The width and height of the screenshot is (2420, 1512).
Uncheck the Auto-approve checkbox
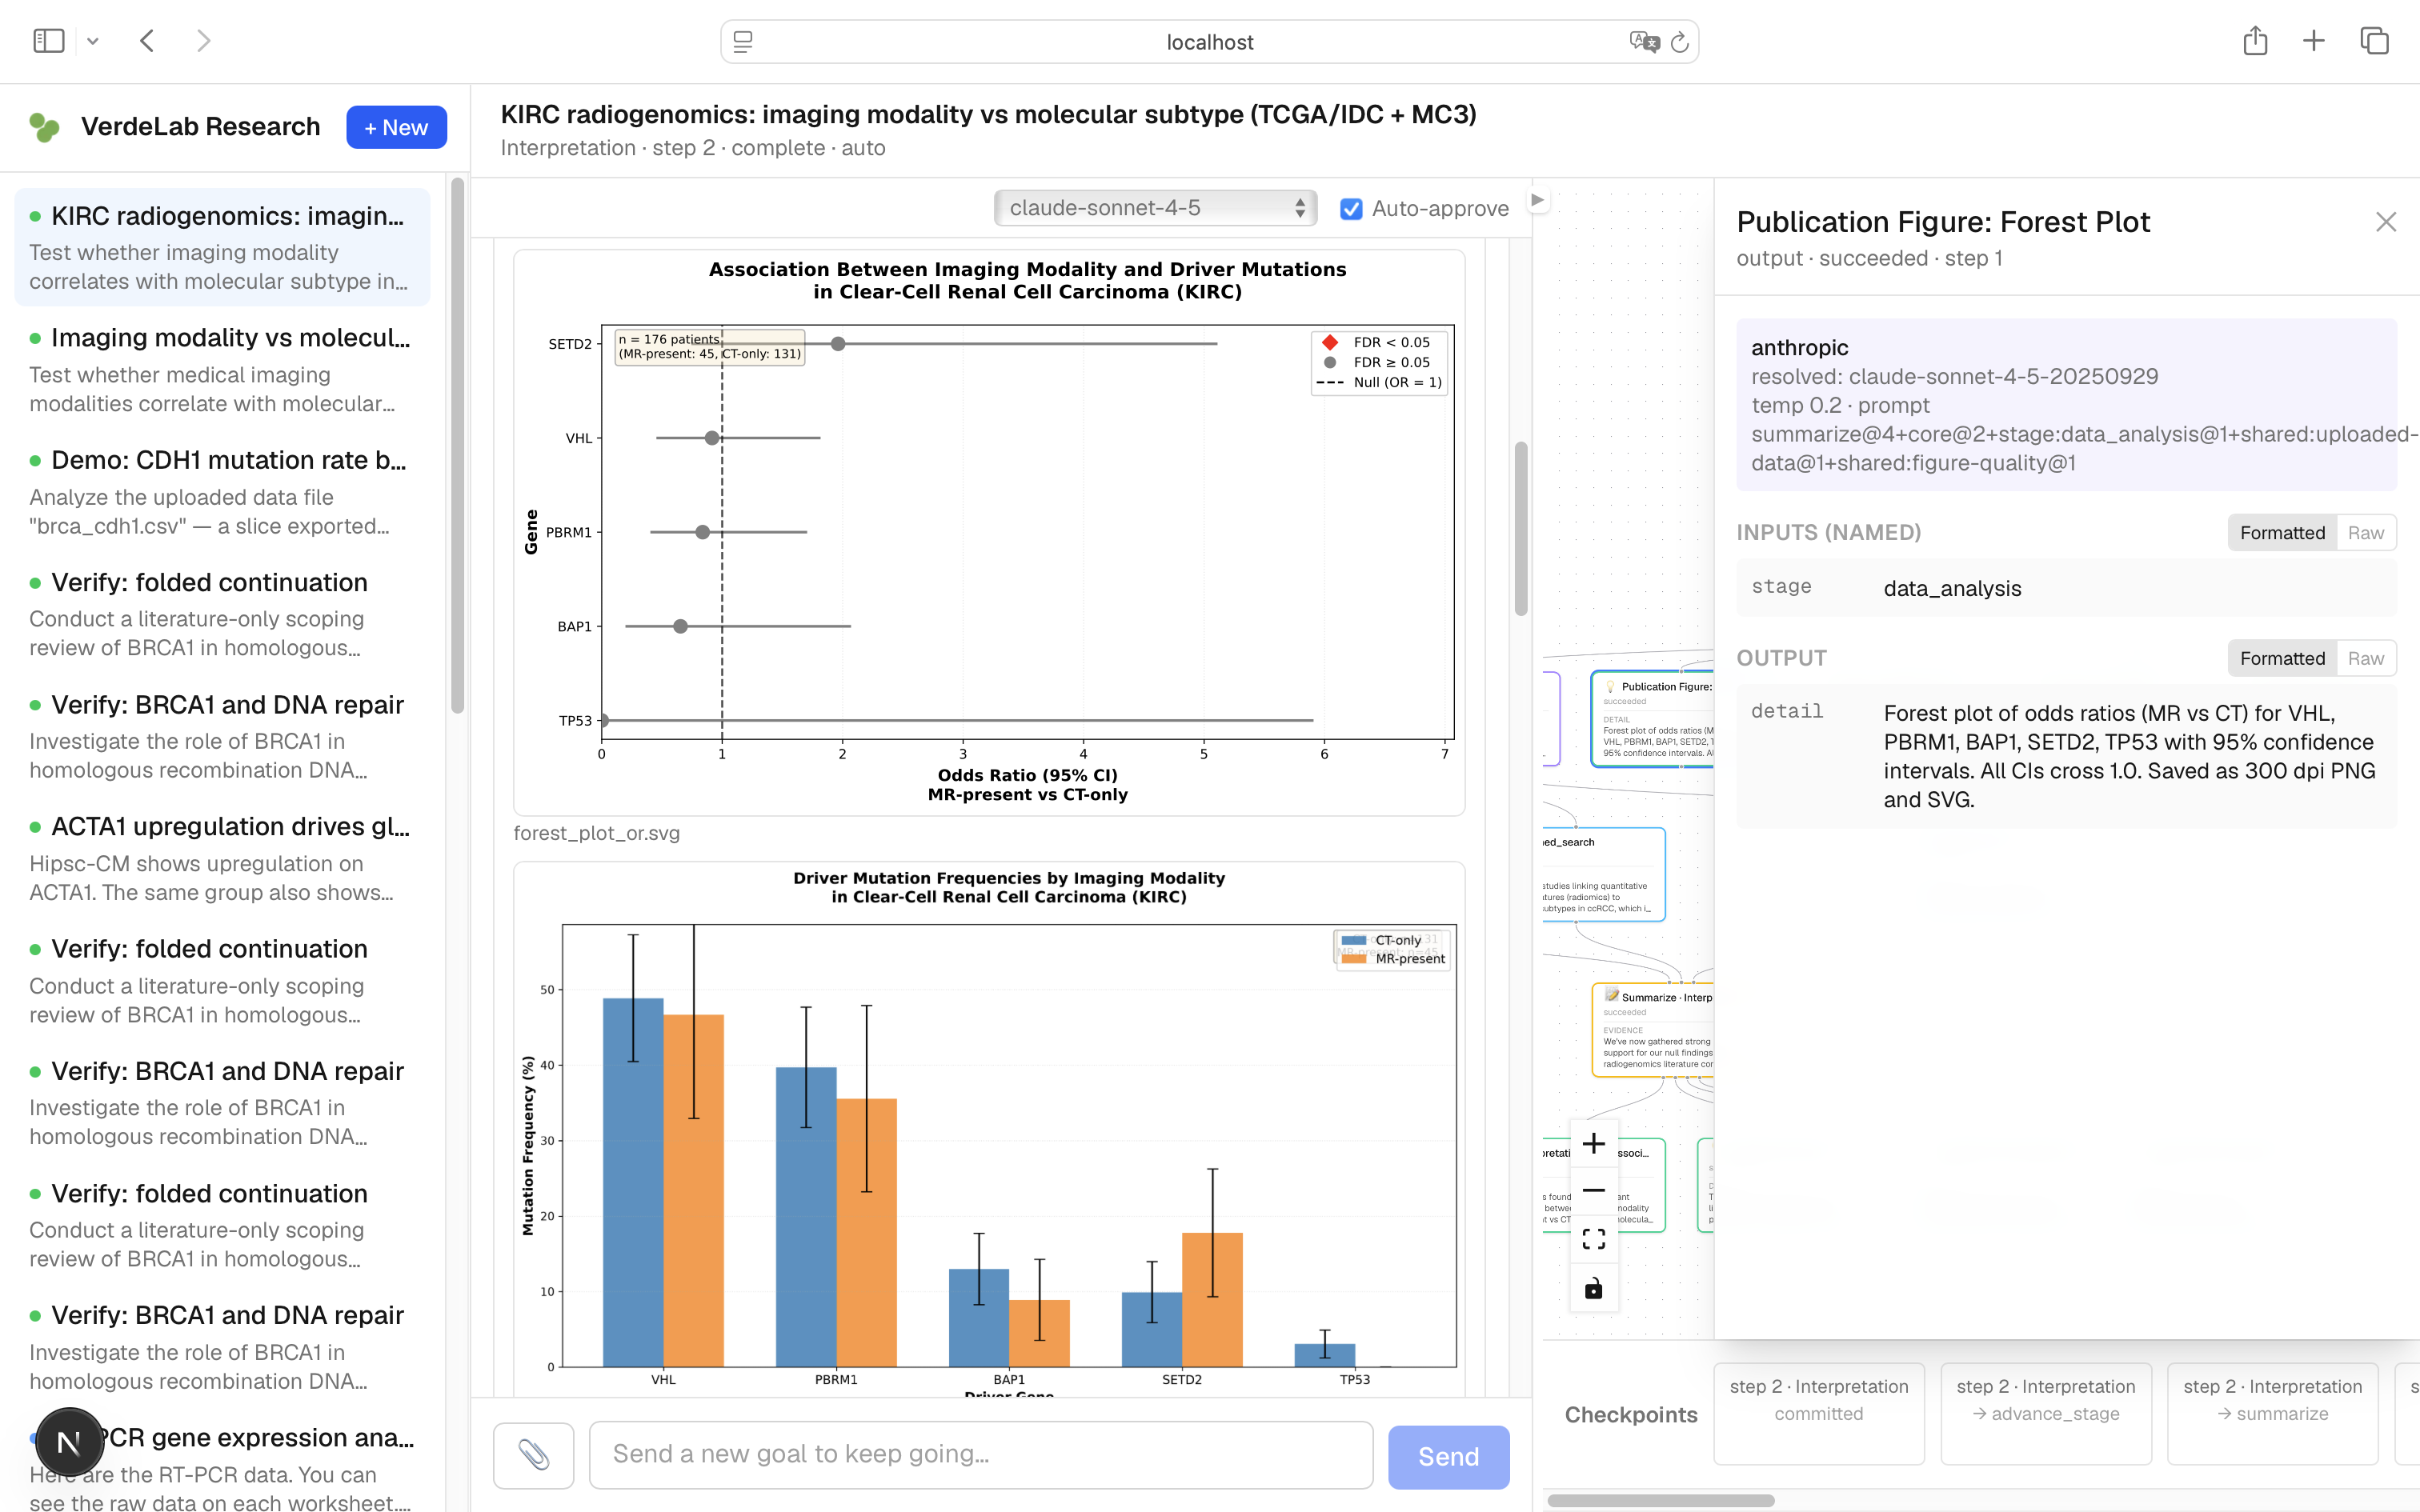point(1351,209)
